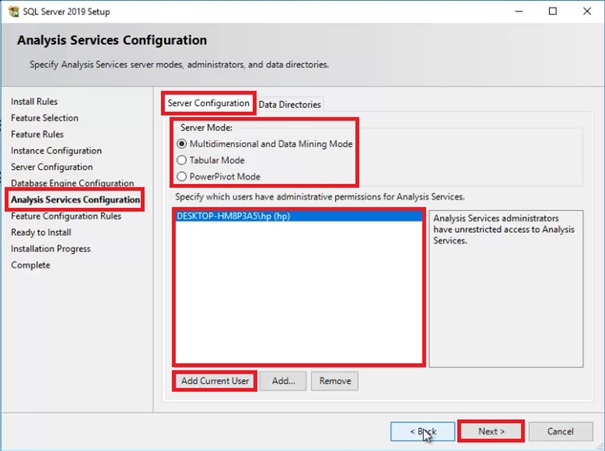The width and height of the screenshot is (605, 451).
Task: Proceed with the Next > button
Action: pyautogui.click(x=491, y=431)
